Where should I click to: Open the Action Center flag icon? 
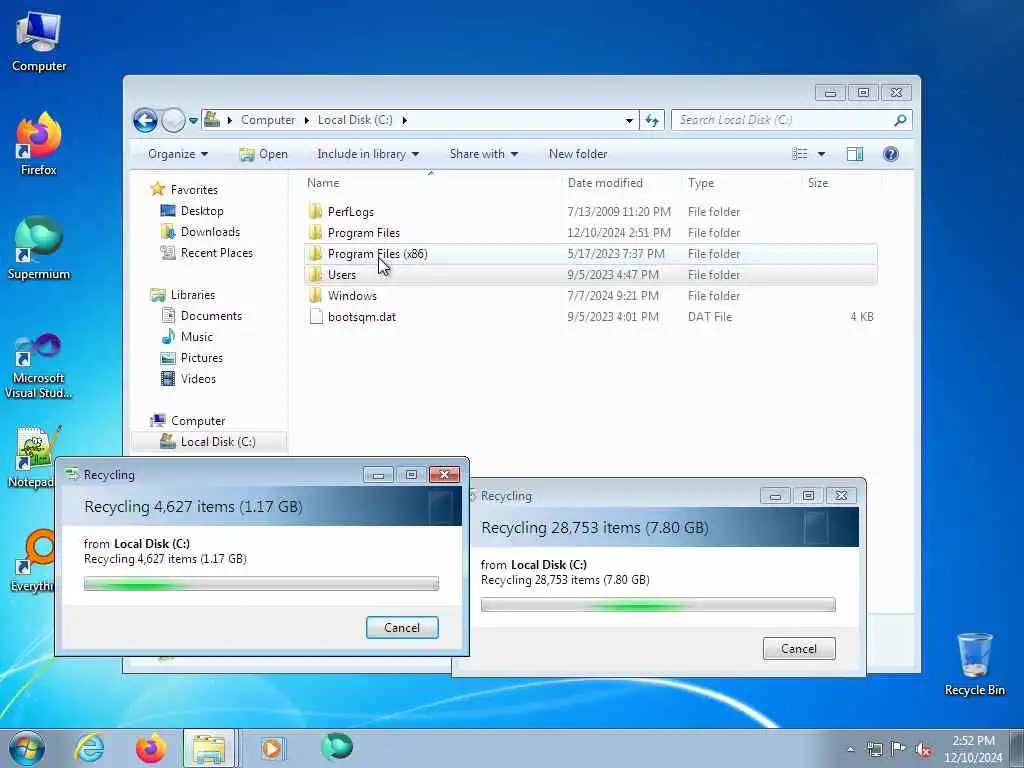pos(899,749)
